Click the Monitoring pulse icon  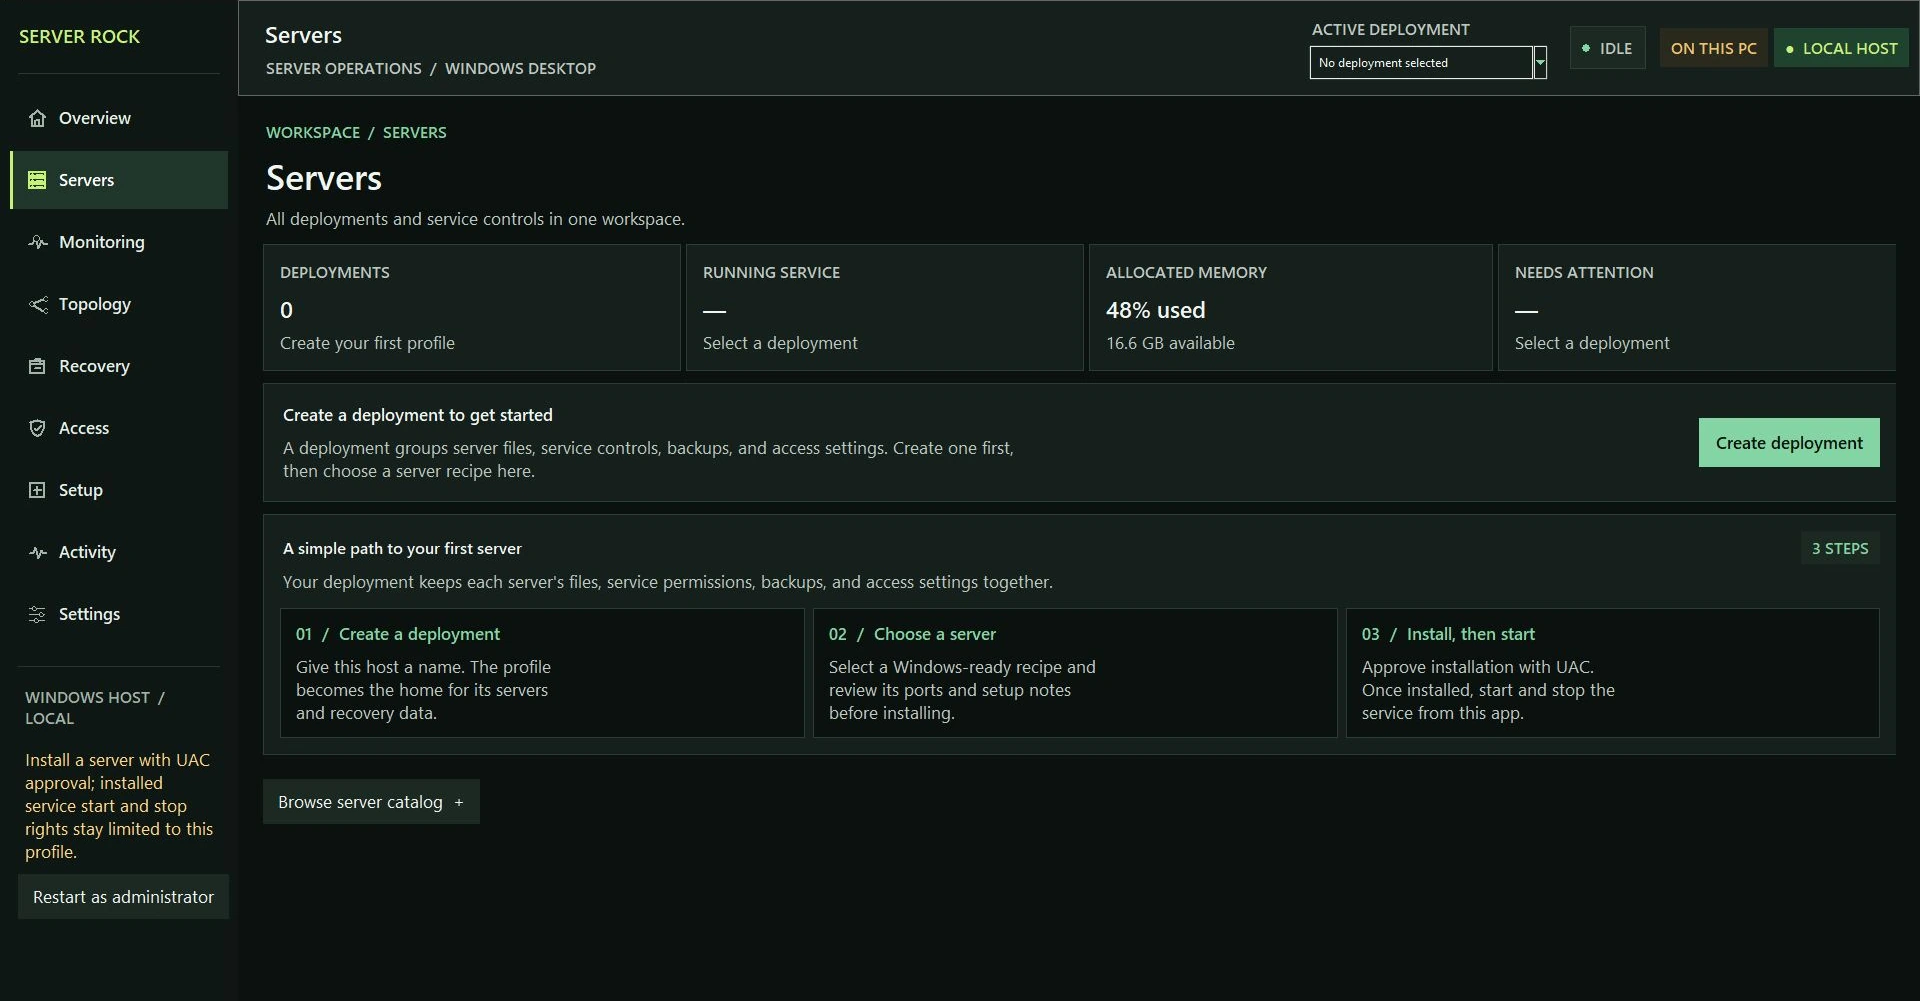point(37,242)
